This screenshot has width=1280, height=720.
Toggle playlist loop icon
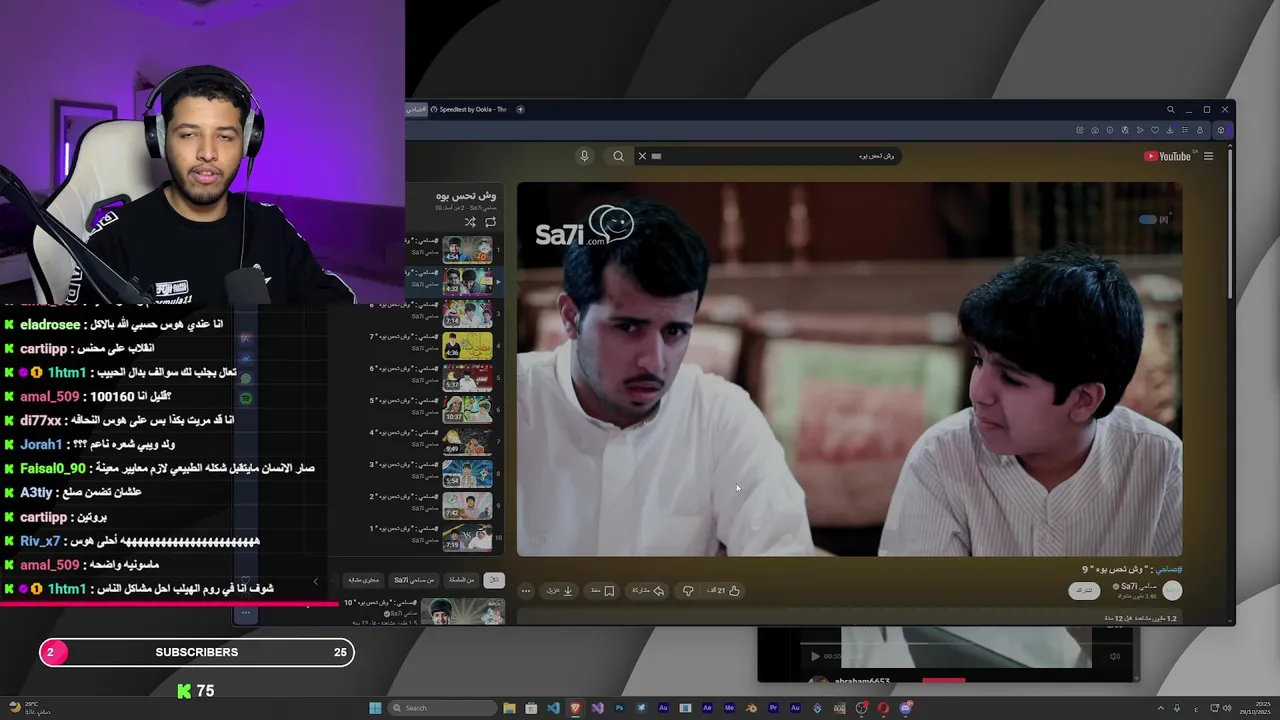tap(490, 222)
